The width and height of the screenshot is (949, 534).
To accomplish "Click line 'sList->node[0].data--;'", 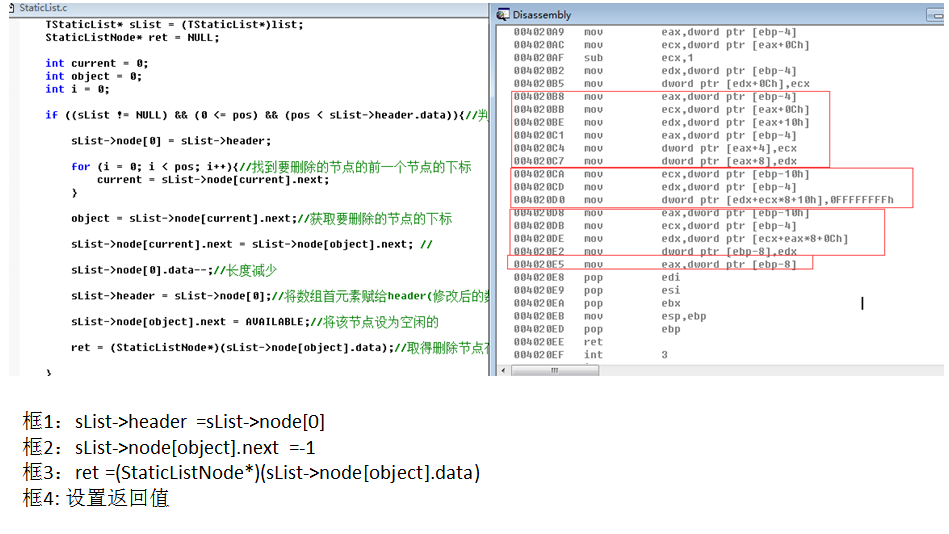I will [x=174, y=270].
